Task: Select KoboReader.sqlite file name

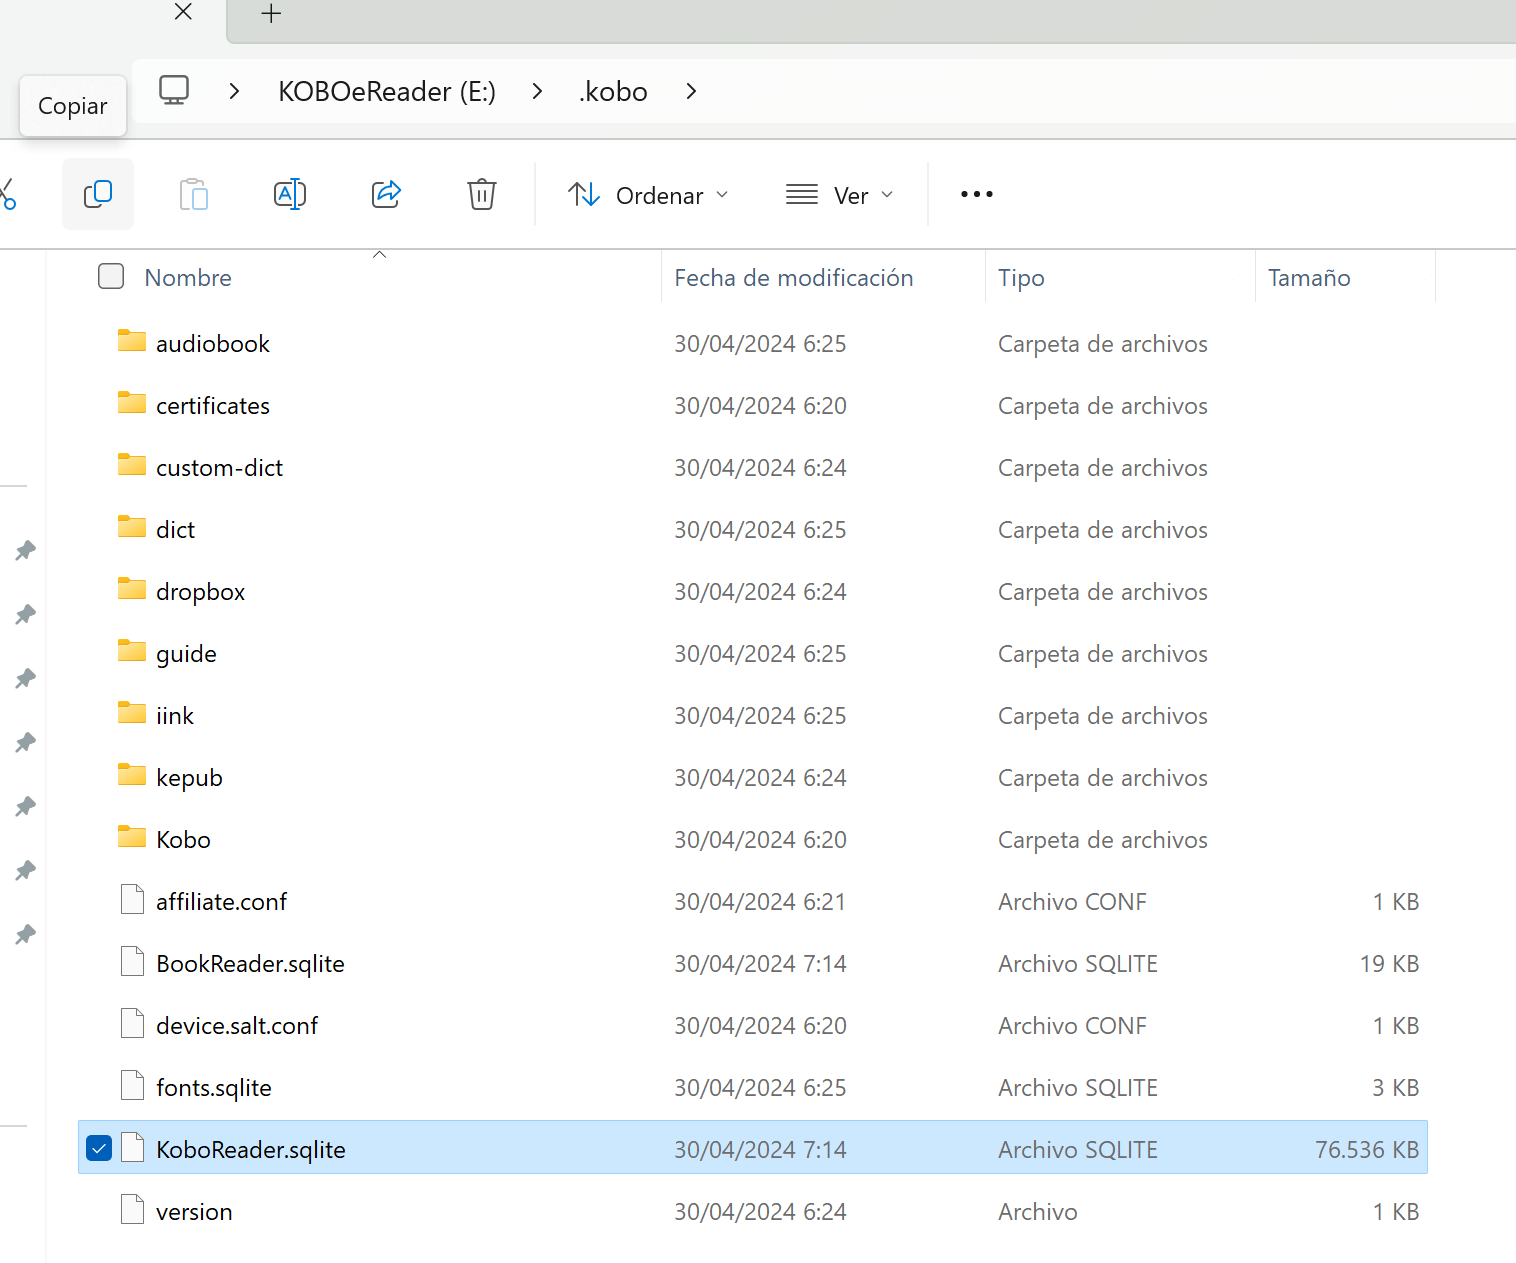Action: pos(251,1149)
